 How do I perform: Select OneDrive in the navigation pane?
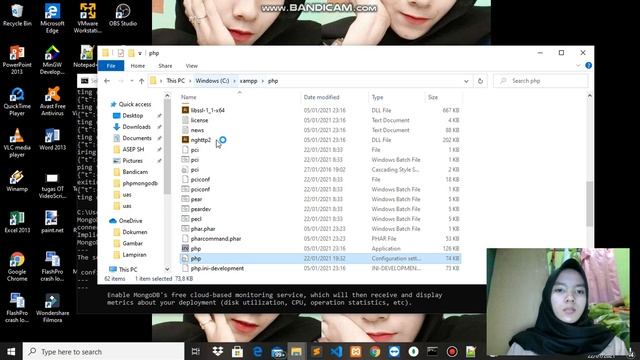[x=130, y=220]
